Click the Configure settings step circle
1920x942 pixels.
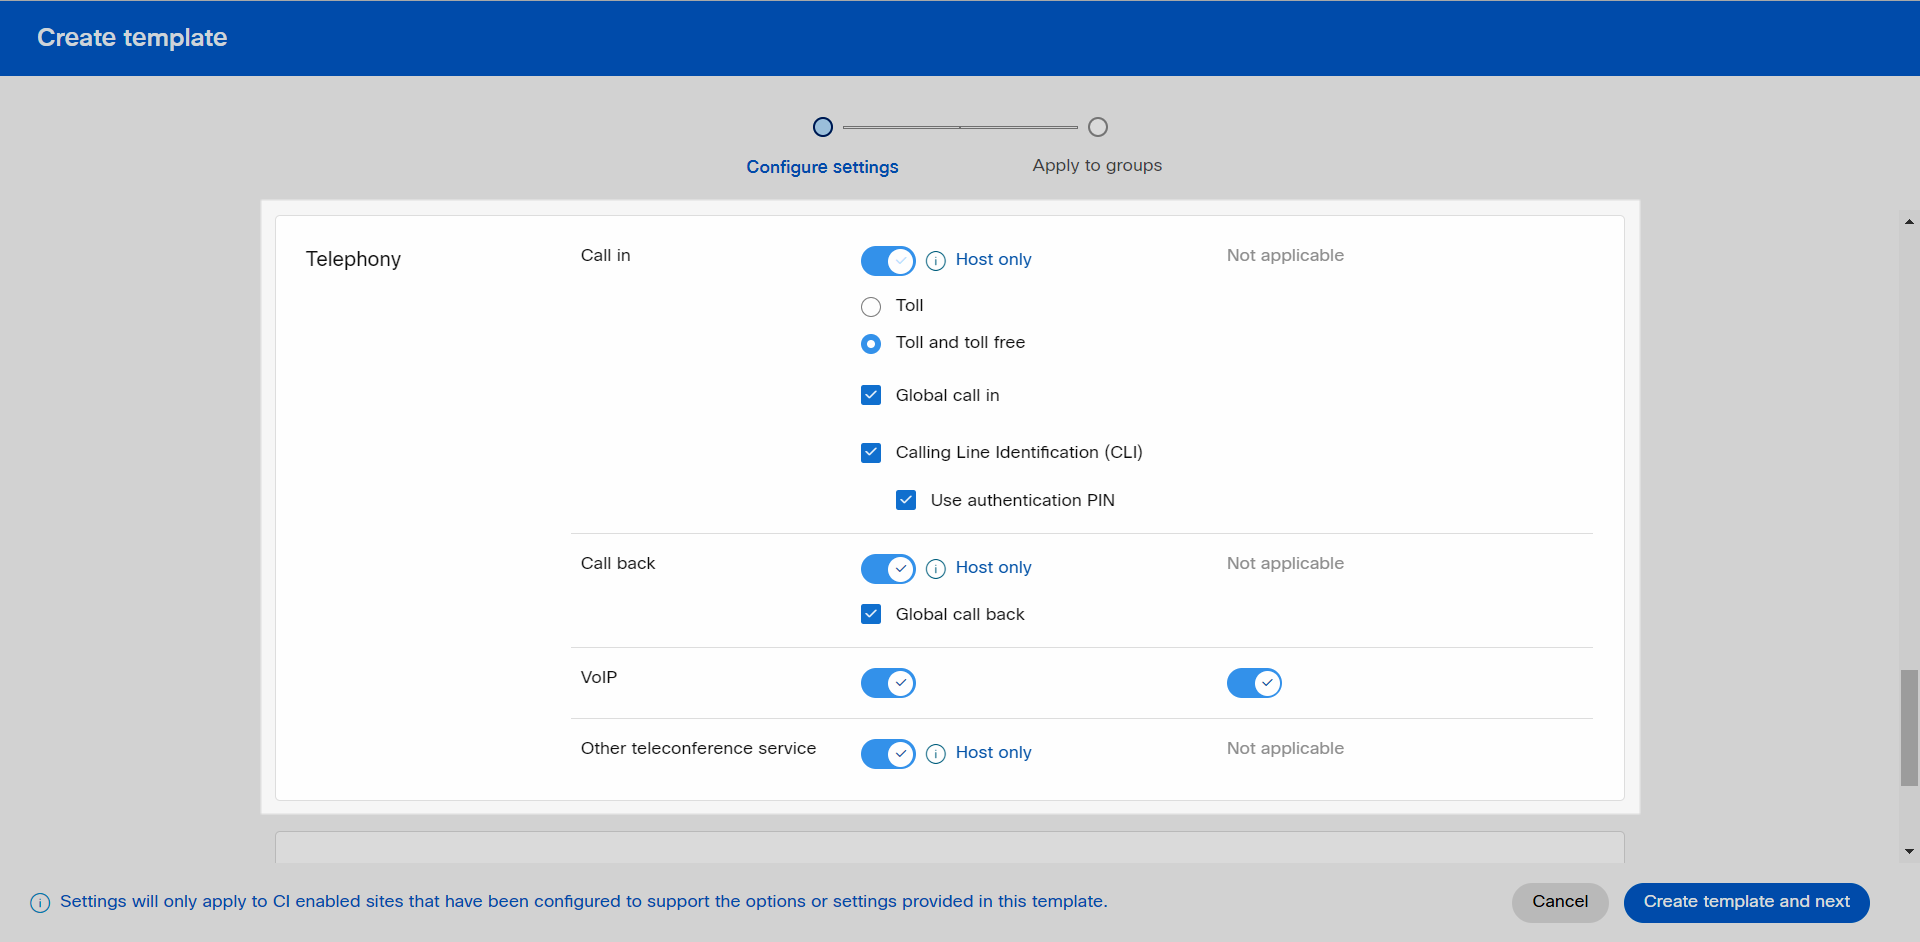click(x=823, y=127)
